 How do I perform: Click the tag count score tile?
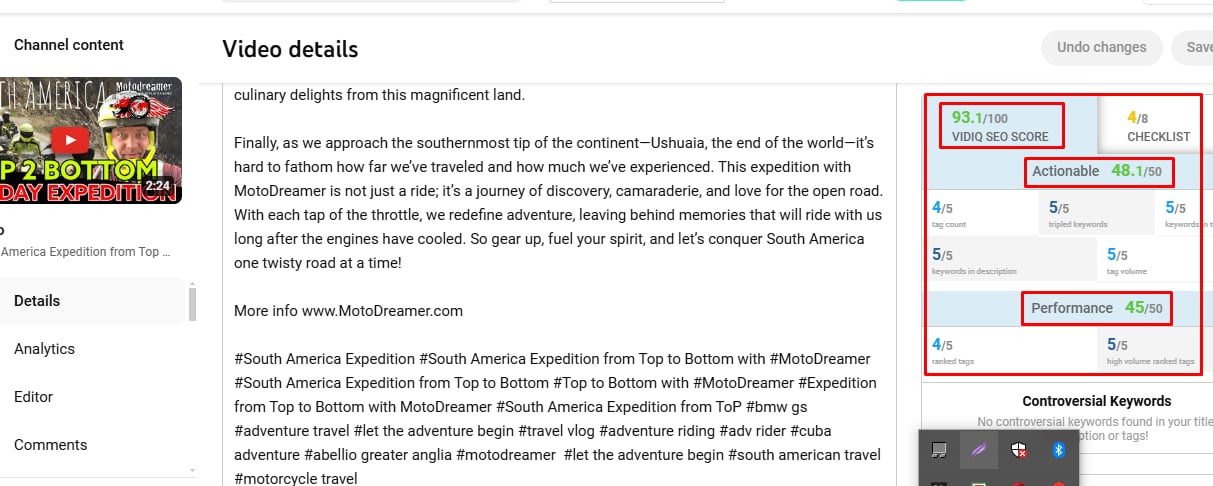point(981,212)
